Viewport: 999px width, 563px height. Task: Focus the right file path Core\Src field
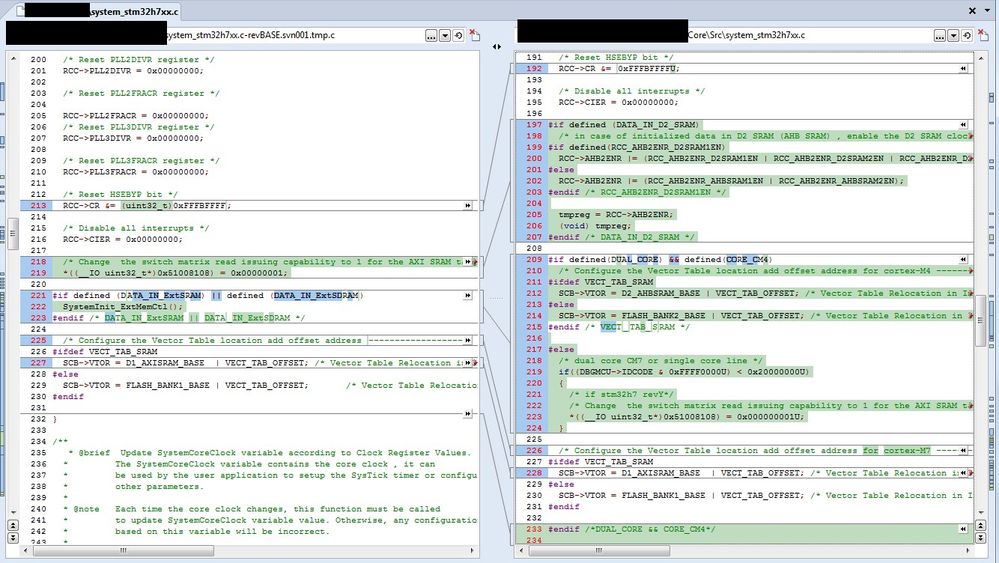725,35
